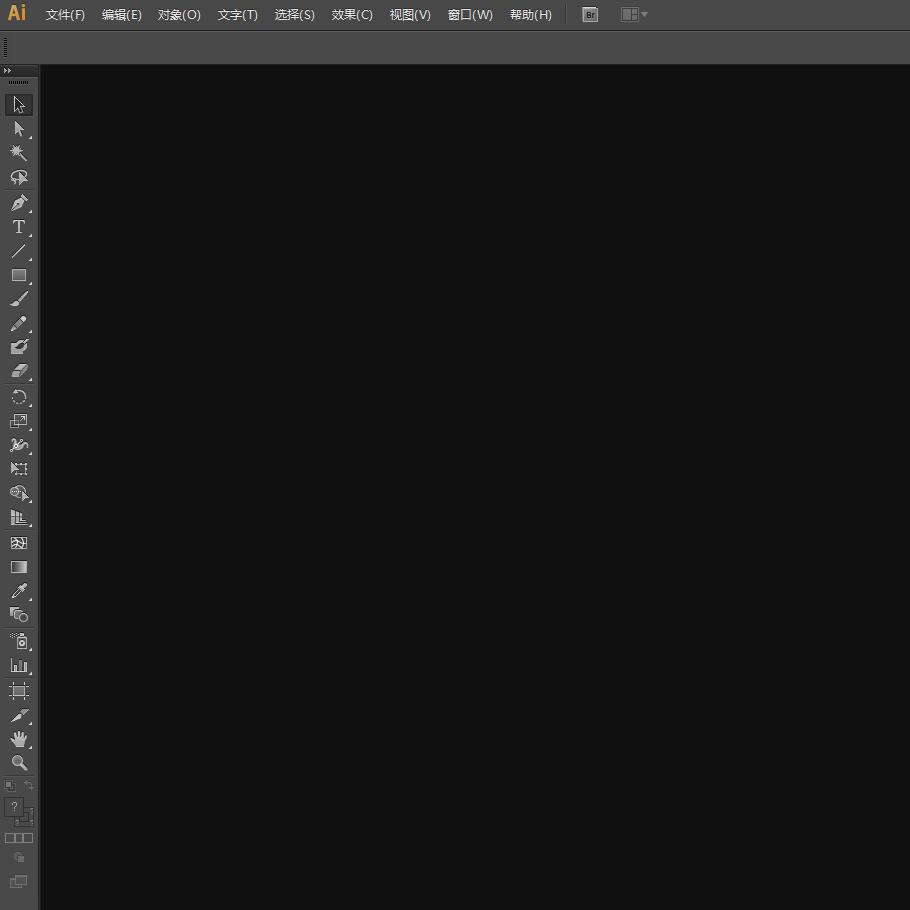Screen dimensions: 910x910
Task: Click the Fill swatch with question mark
Action: click(x=14, y=807)
